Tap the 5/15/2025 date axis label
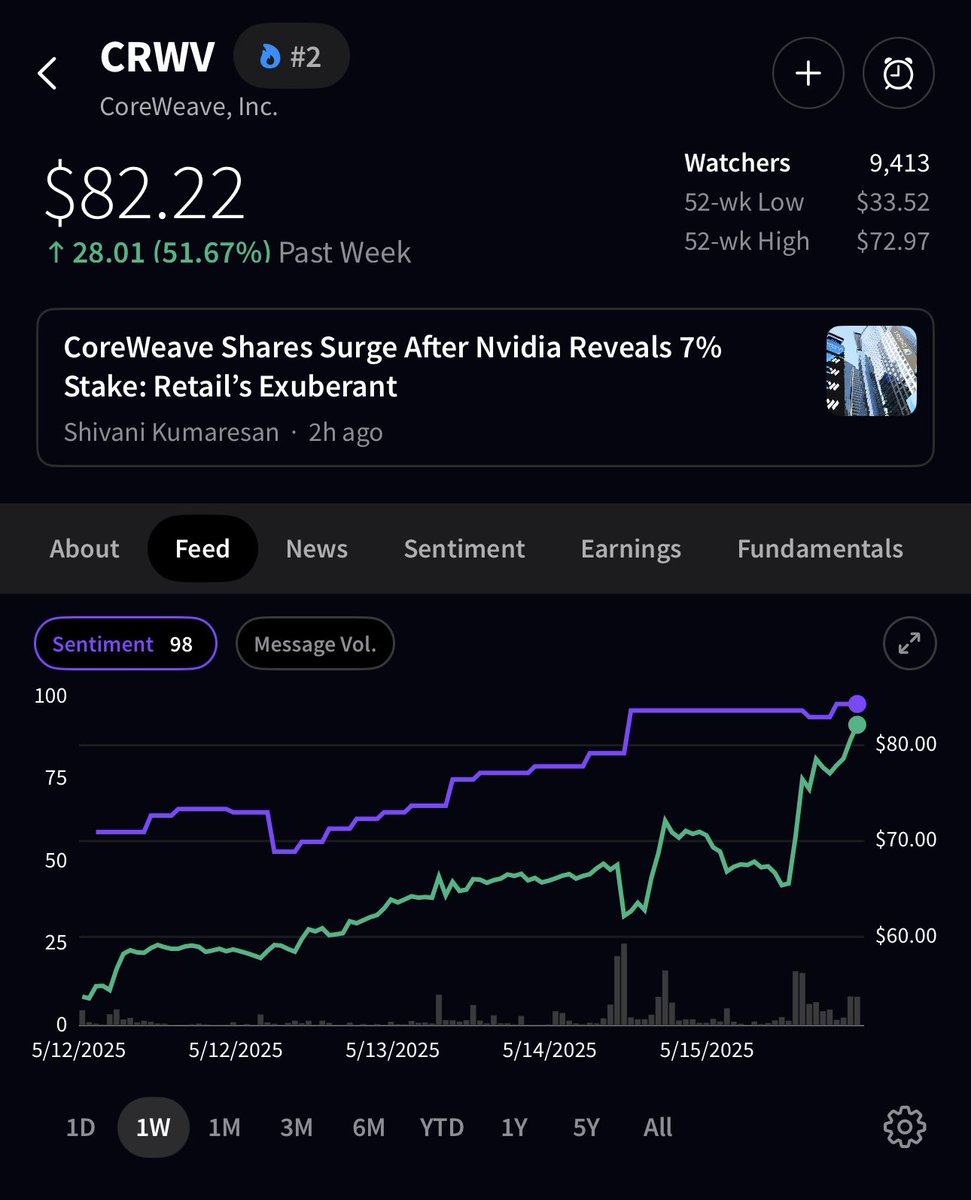Image resolution: width=971 pixels, height=1200 pixels. (706, 1051)
